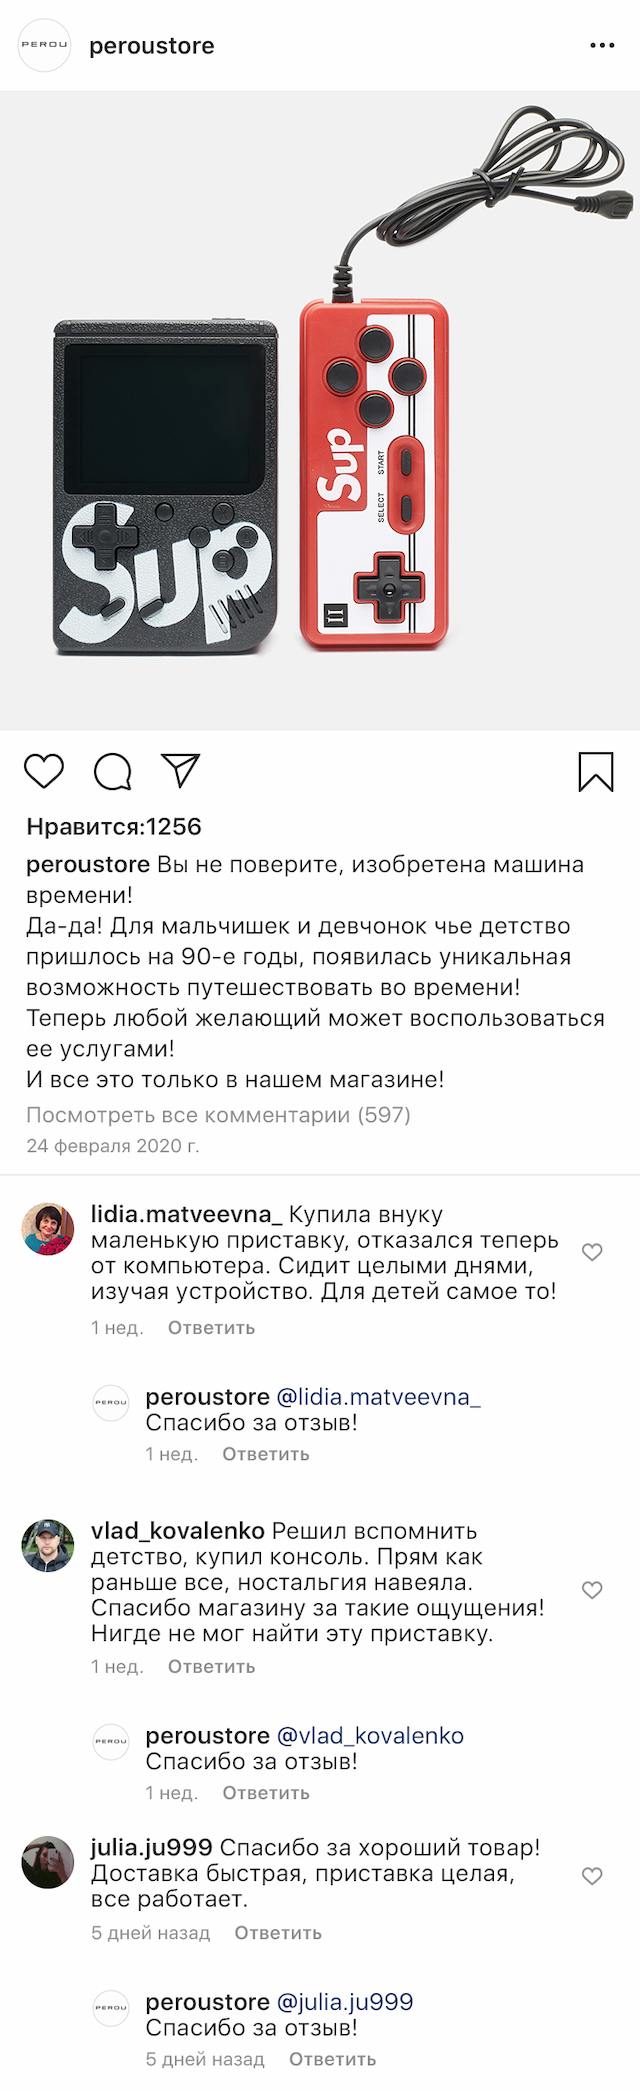Like the peroustore post with heart icon

click(x=43, y=771)
